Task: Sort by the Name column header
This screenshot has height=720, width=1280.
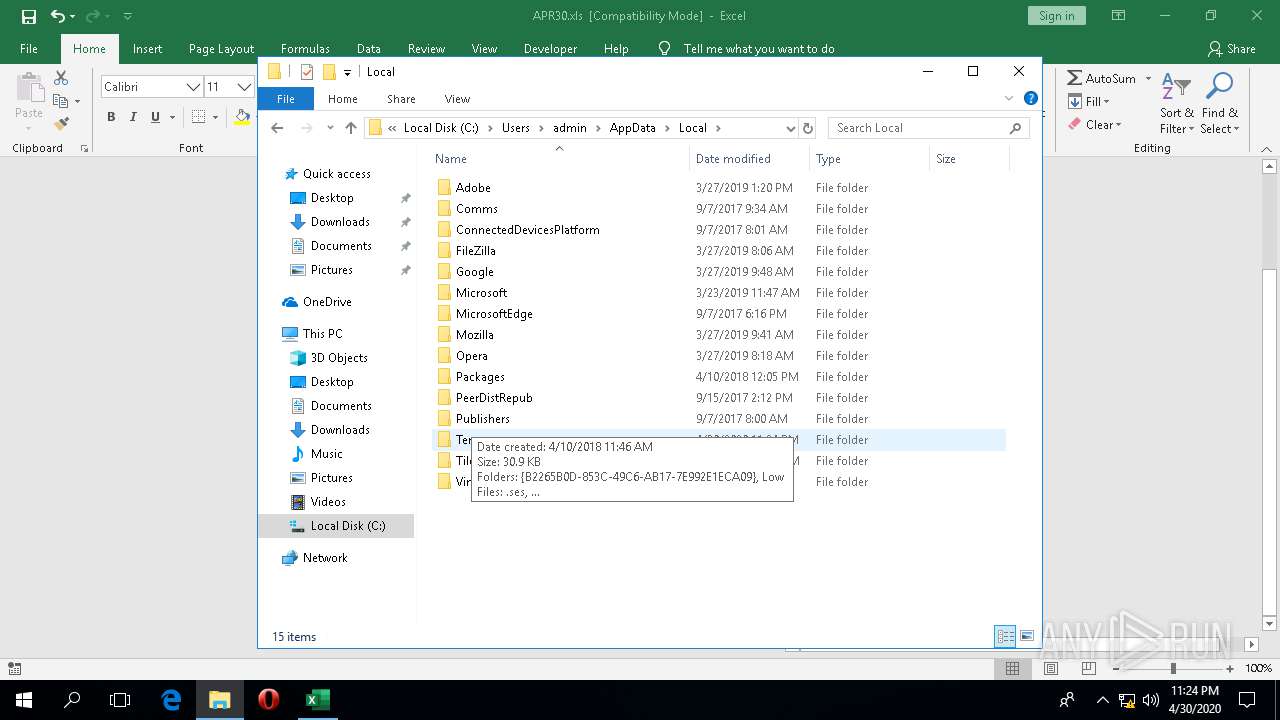Action: (451, 159)
